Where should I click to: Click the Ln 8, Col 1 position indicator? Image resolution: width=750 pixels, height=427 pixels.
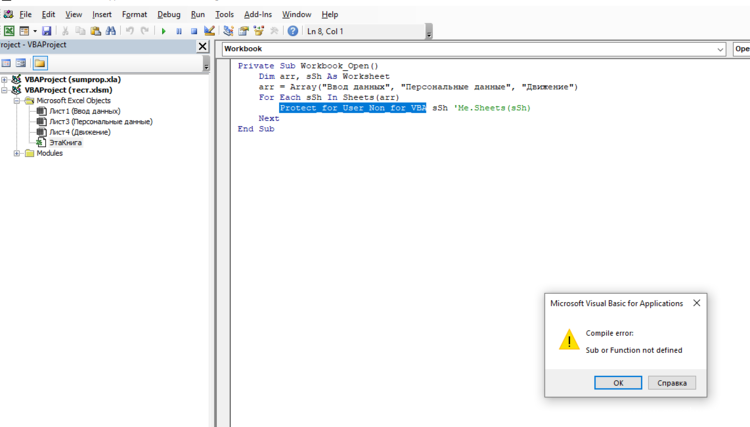(x=325, y=31)
